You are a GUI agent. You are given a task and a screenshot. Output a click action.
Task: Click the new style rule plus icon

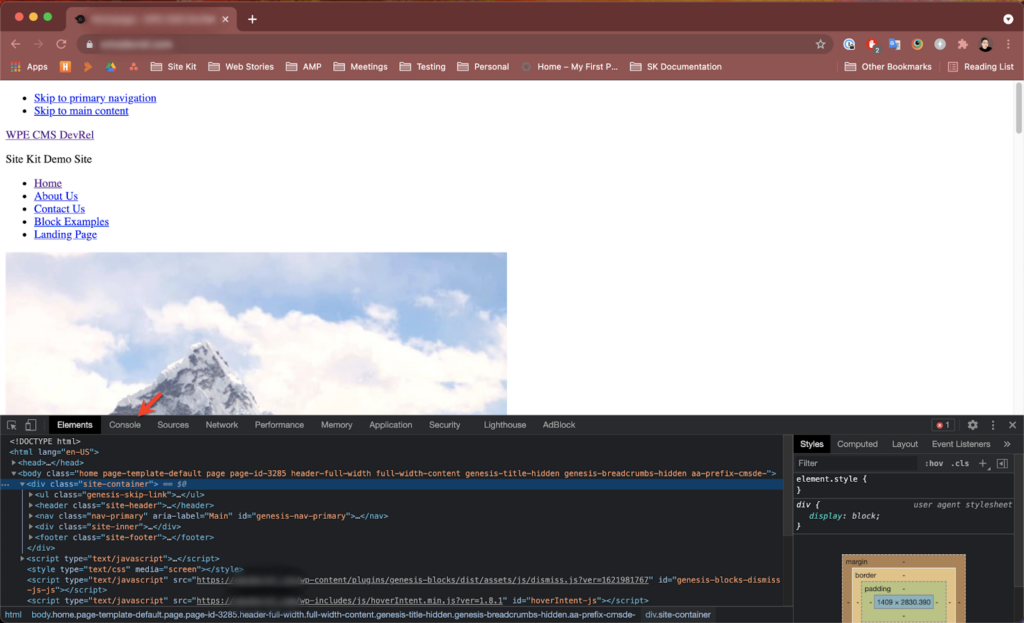pyautogui.click(x=983, y=464)
